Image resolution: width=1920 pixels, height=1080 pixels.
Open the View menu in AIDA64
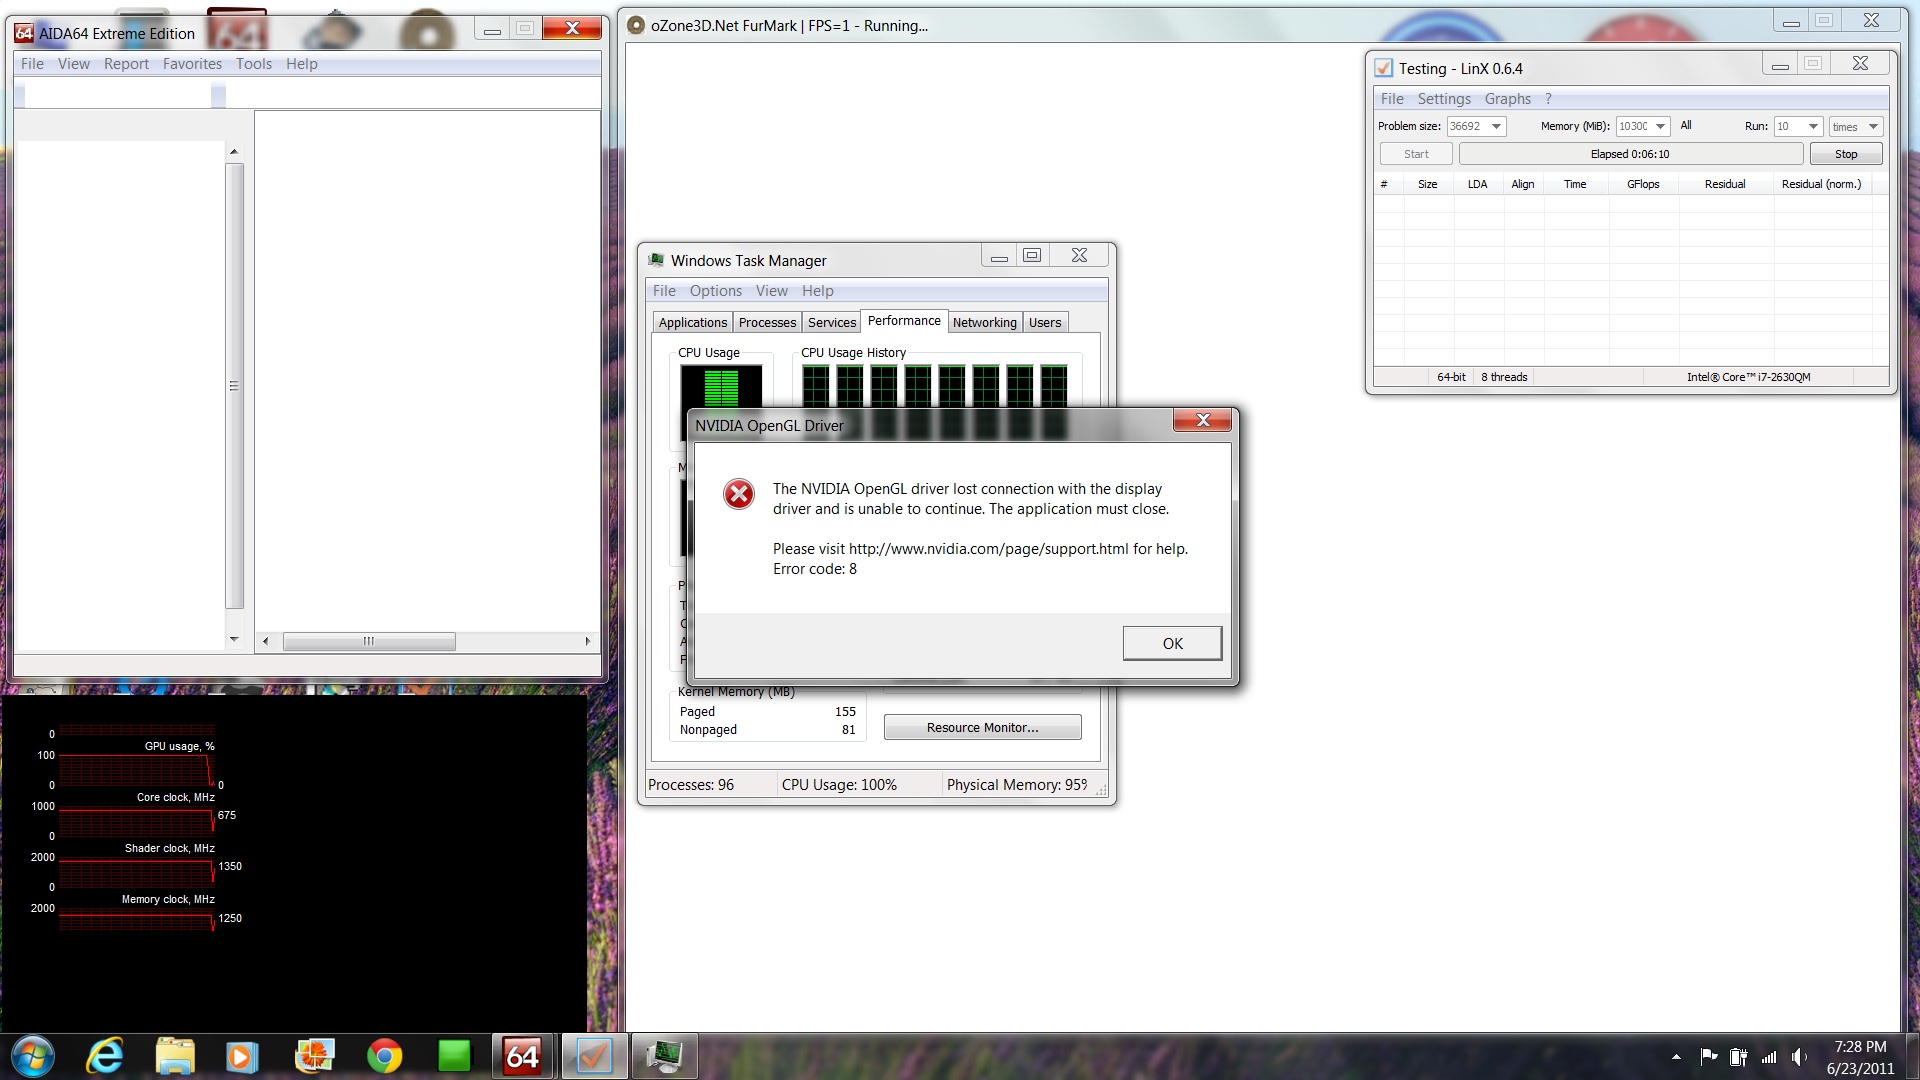pos(74,63)
